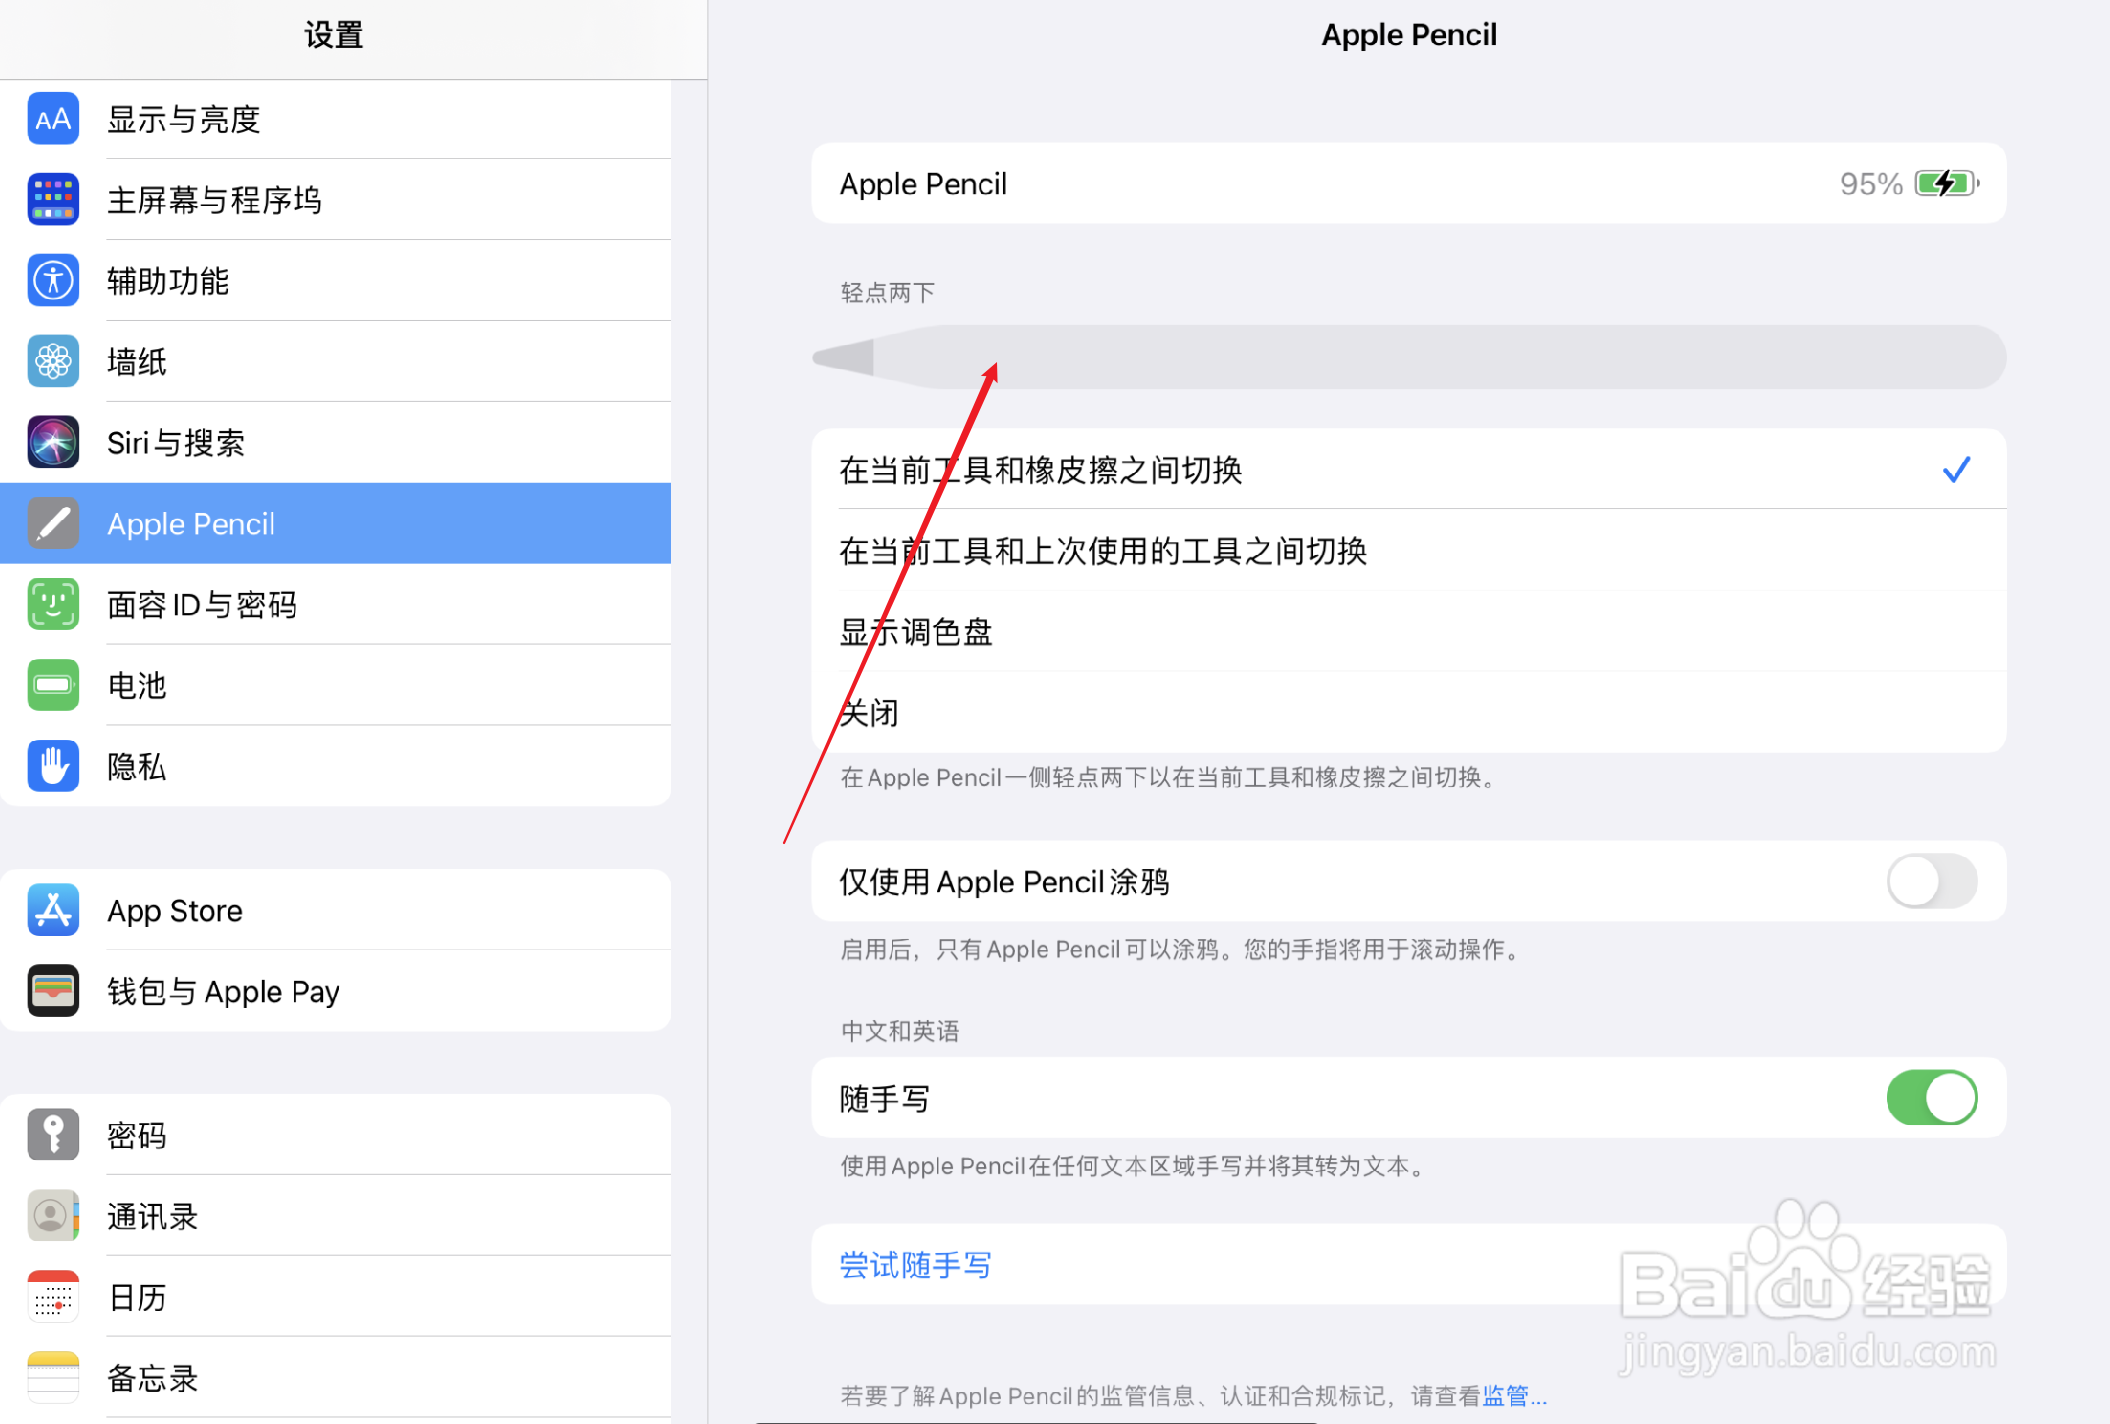This screenshot has height=1424, width=2110.
Task: Toggle 仅使用Apple Pencil涂鸦 switch
Action: point(1931,881)
